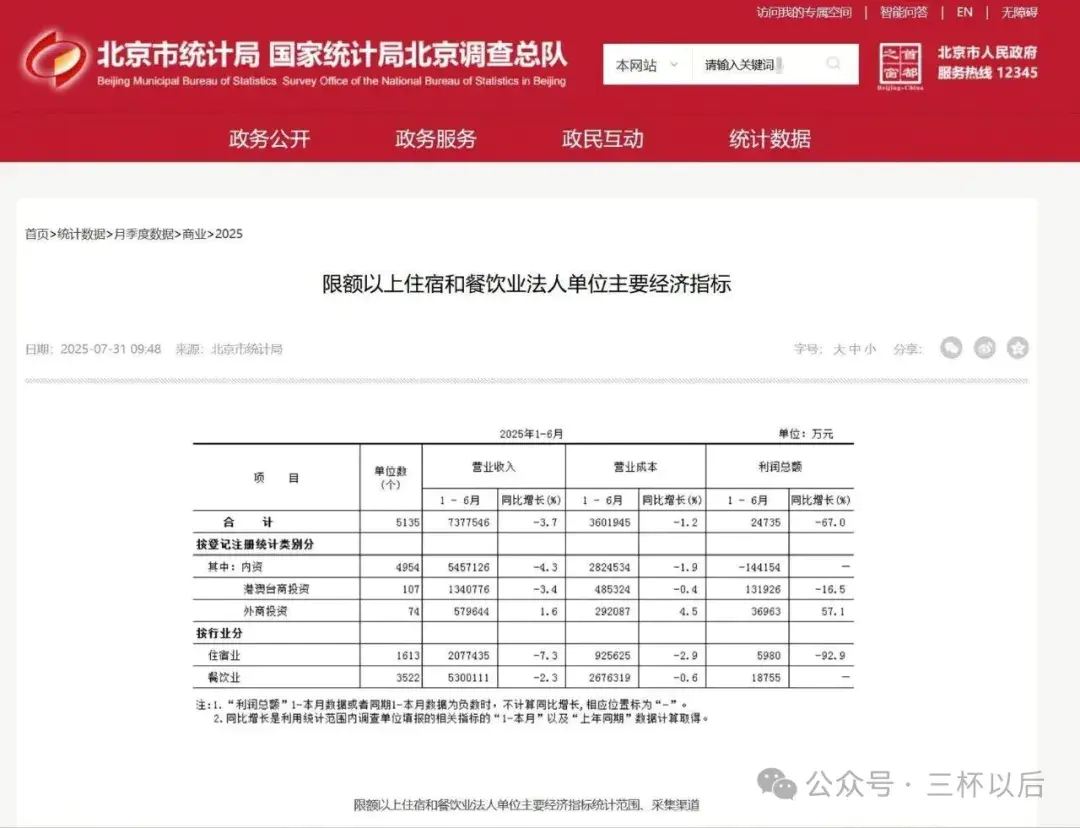Viewport: 1080px width, 828px height.
Task: Click the total profit cell 24735
Action: (x=765, y=523)
